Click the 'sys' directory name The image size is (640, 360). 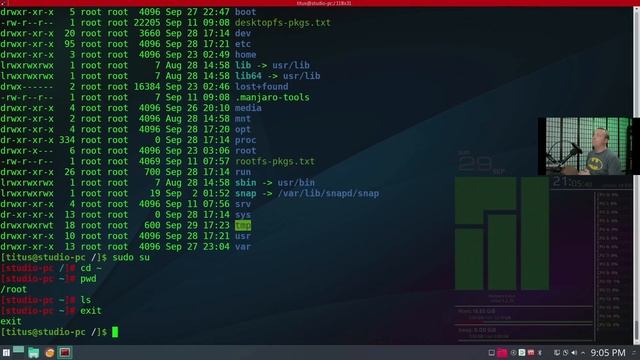[x=243, y=215]
